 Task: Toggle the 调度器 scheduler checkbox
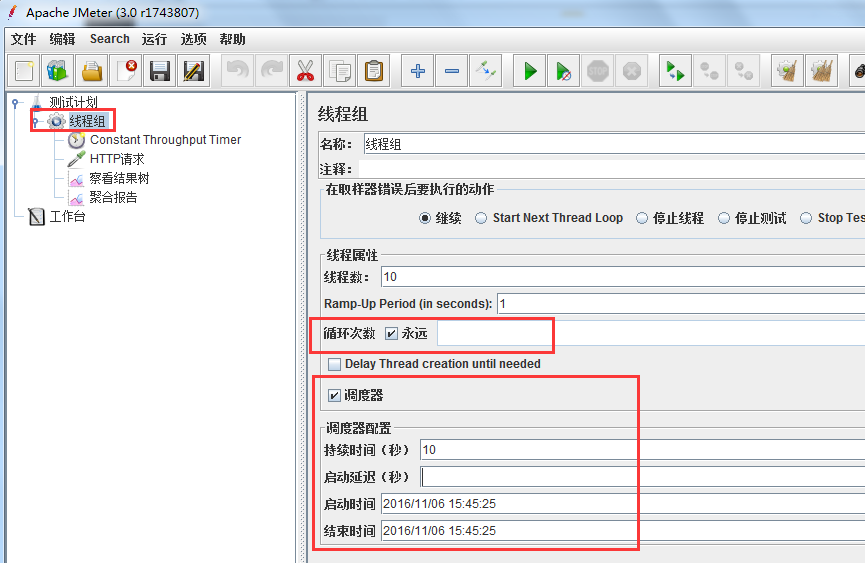(x=334, y=395)
